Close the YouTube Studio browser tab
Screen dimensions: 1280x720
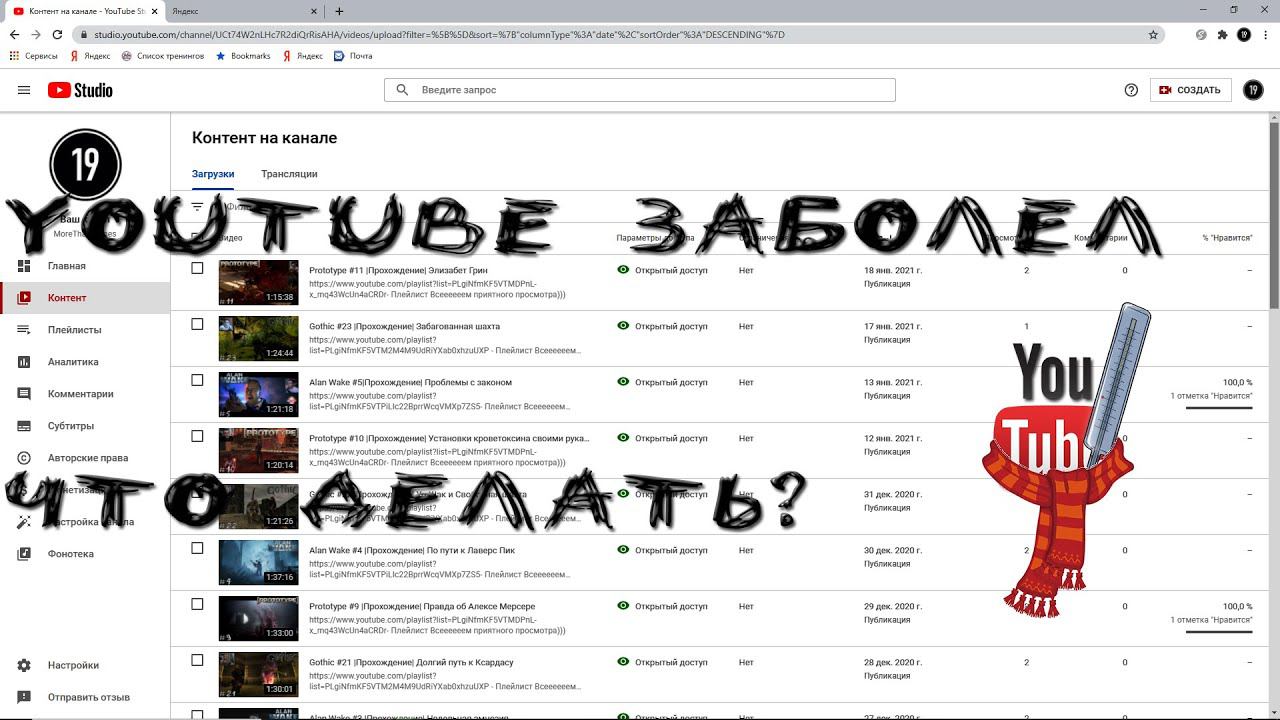point(153,11)
